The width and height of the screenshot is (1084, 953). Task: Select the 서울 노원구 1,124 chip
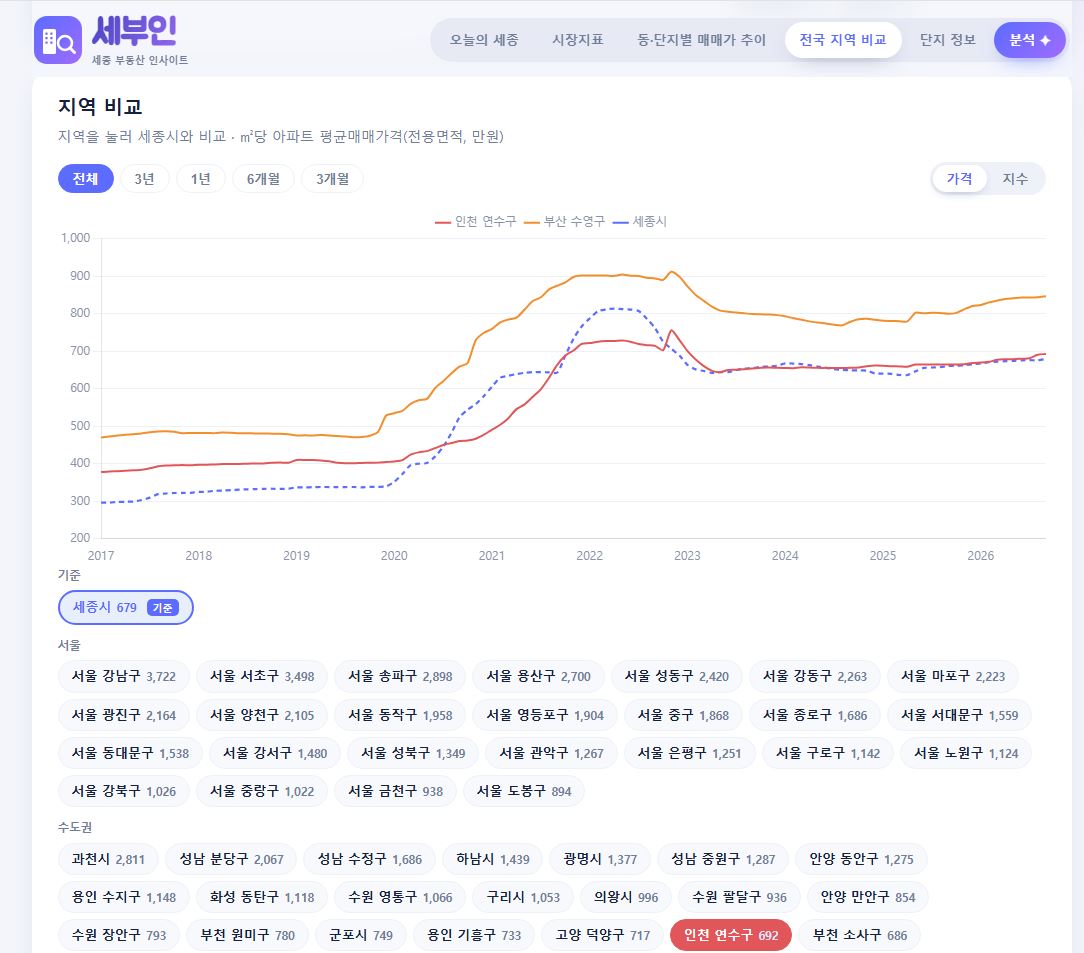click(966, 753)
